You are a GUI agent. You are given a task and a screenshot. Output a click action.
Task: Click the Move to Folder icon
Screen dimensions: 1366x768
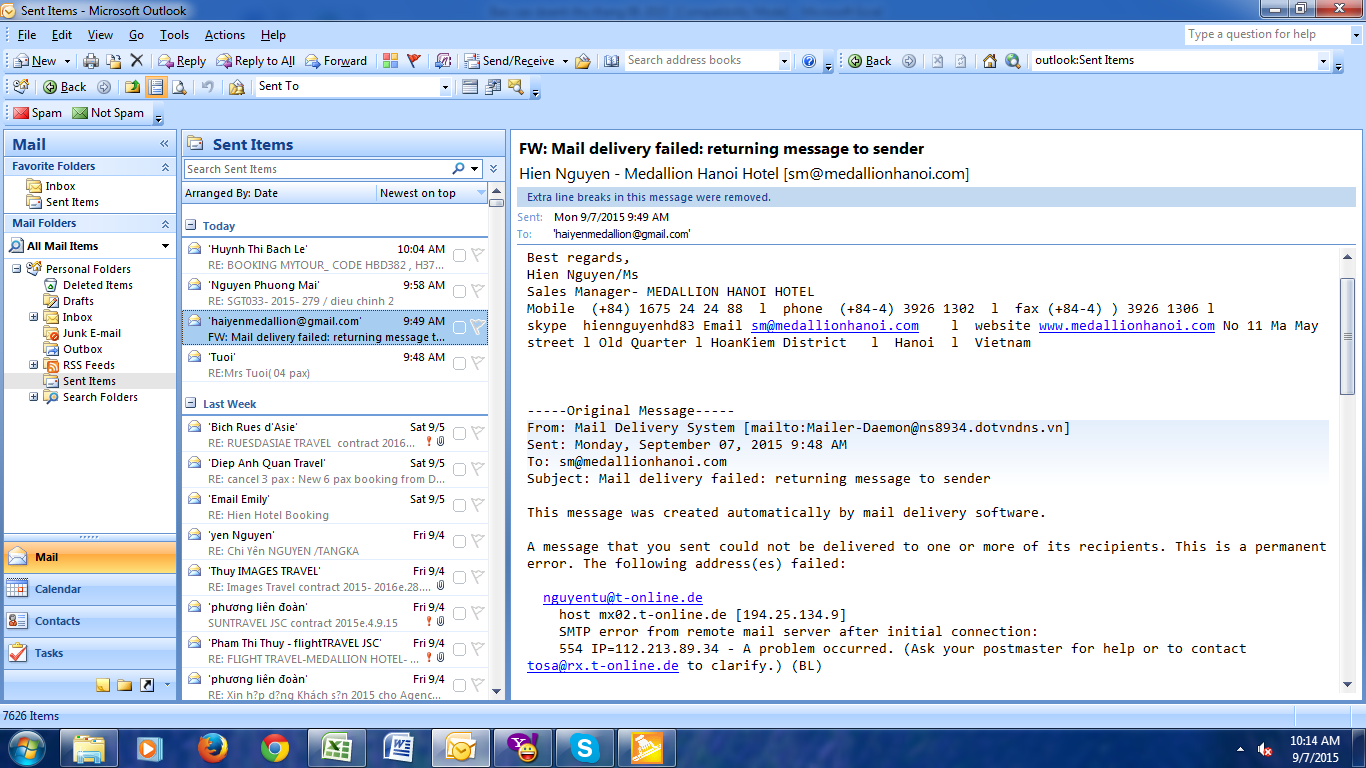pos(114,61)
